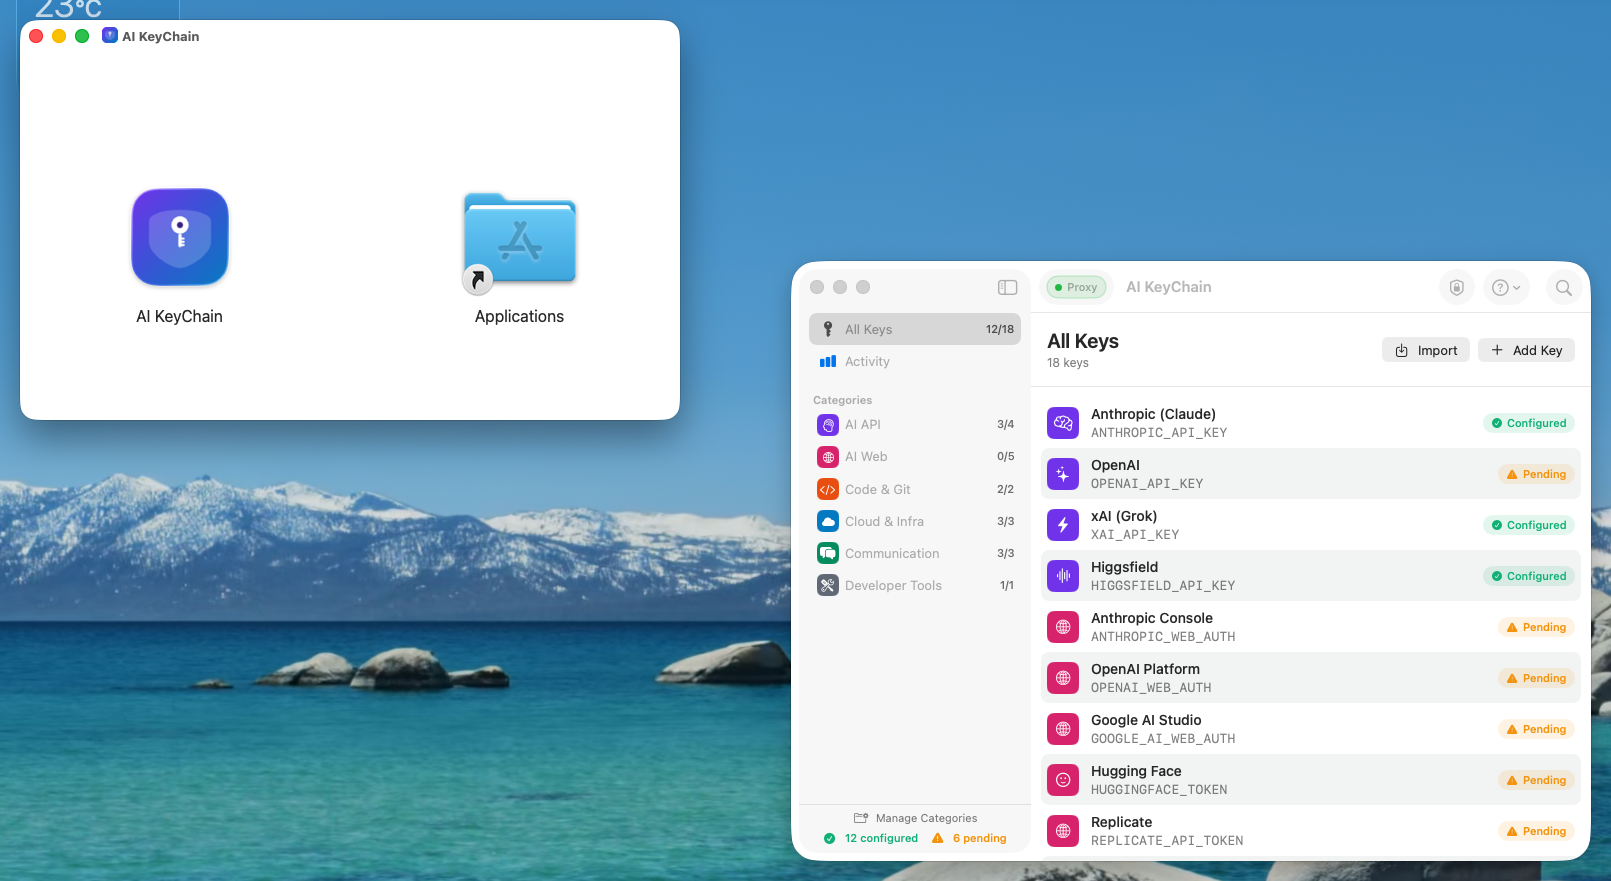The width and height of the screenshot is (1611, 881).
Task: Click the Import button
Action: 1425,350
